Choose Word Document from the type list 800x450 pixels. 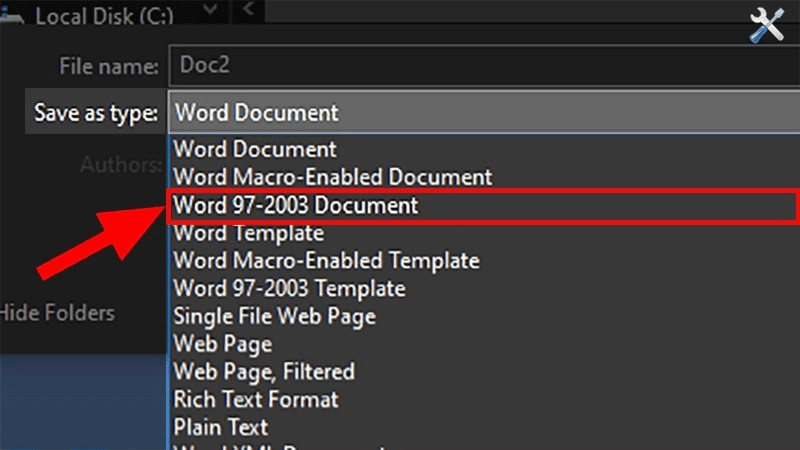255,149
